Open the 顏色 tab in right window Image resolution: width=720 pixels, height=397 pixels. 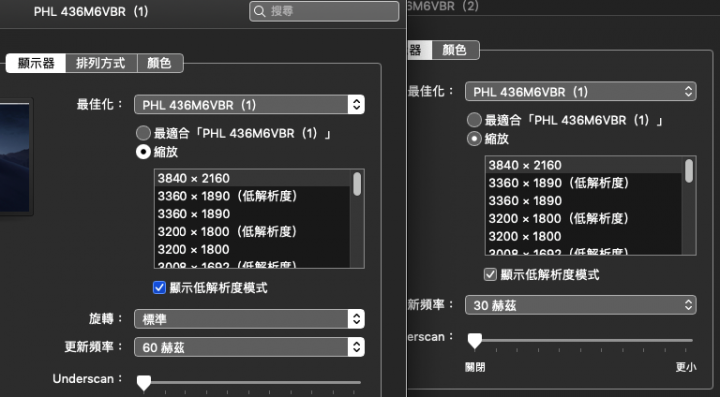[455, 50]
